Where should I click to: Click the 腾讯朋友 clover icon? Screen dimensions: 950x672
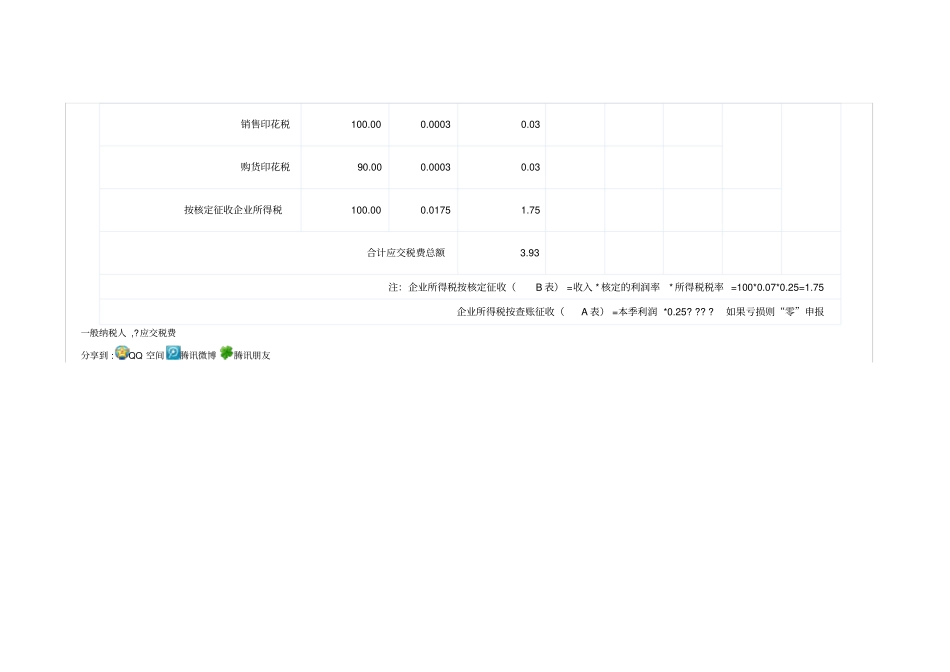point(226,353)
